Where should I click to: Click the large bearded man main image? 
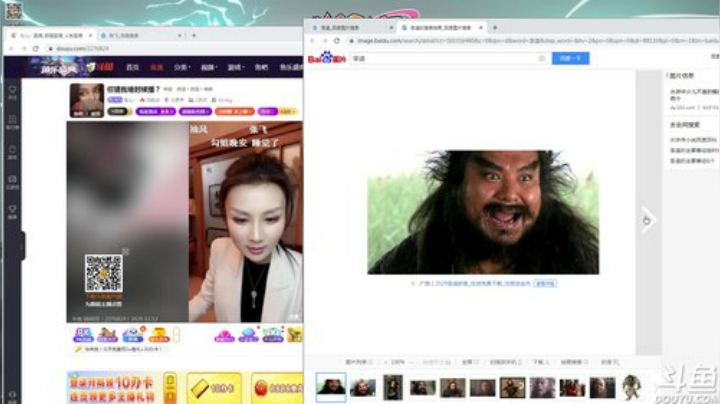(483, 213)
